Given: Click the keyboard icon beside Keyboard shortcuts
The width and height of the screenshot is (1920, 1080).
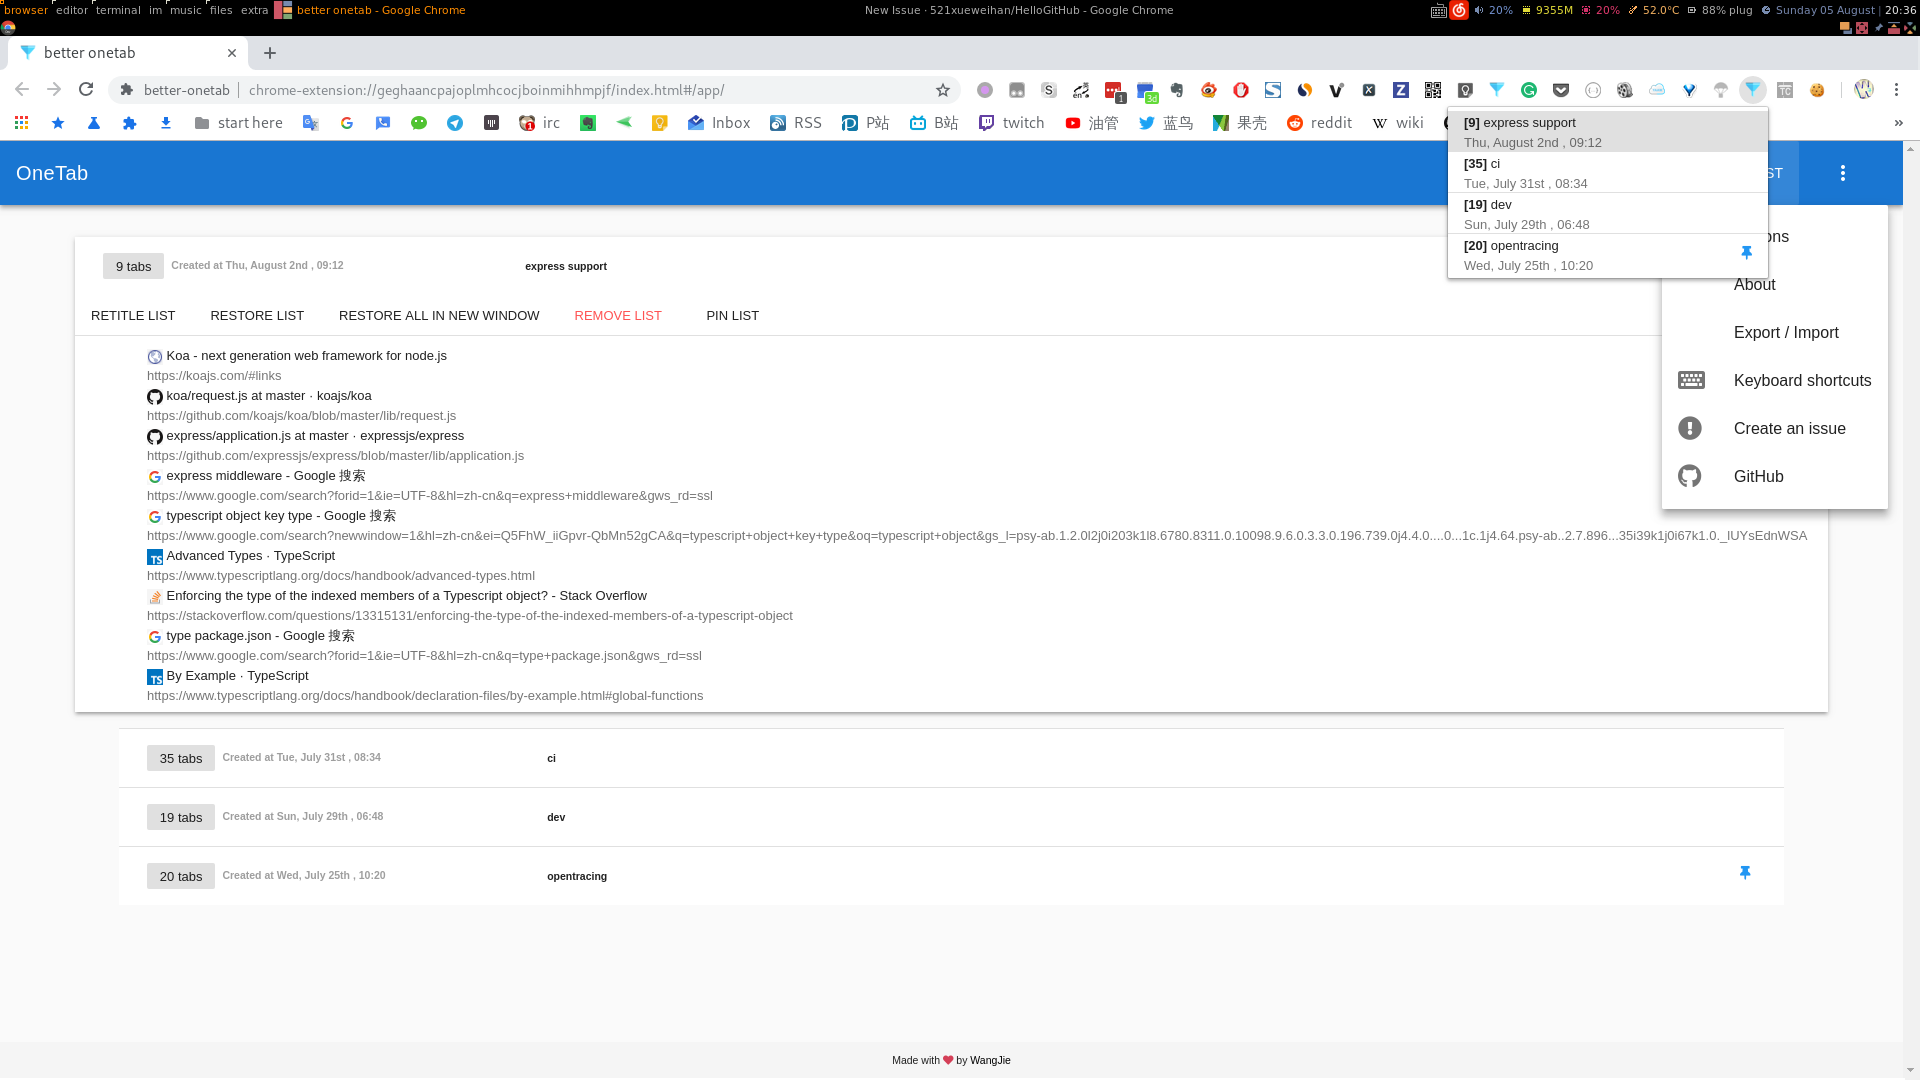Looking at the screenshot, I should 1690,380.
